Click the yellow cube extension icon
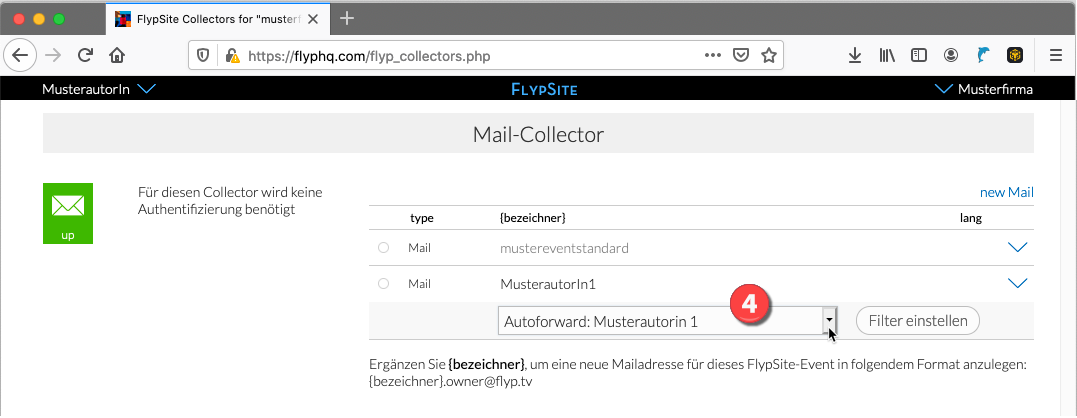This screenshot has width=1077, height=418. pyautogui.click(x=1014, y=56)
